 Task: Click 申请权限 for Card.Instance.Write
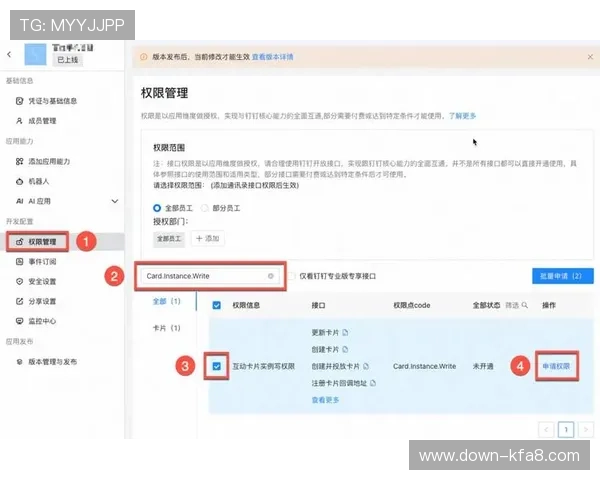(556, 366)
